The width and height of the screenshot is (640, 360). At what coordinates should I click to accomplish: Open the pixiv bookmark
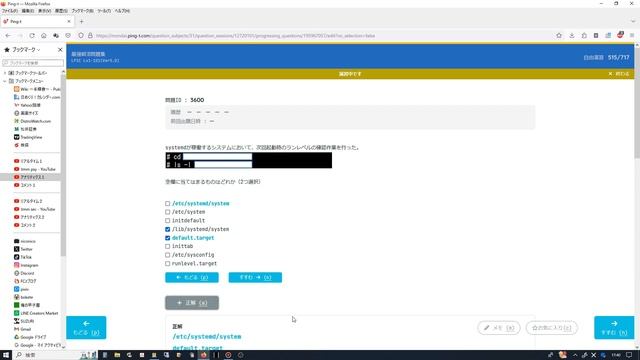pyautogui.click(x=21, y=289)
